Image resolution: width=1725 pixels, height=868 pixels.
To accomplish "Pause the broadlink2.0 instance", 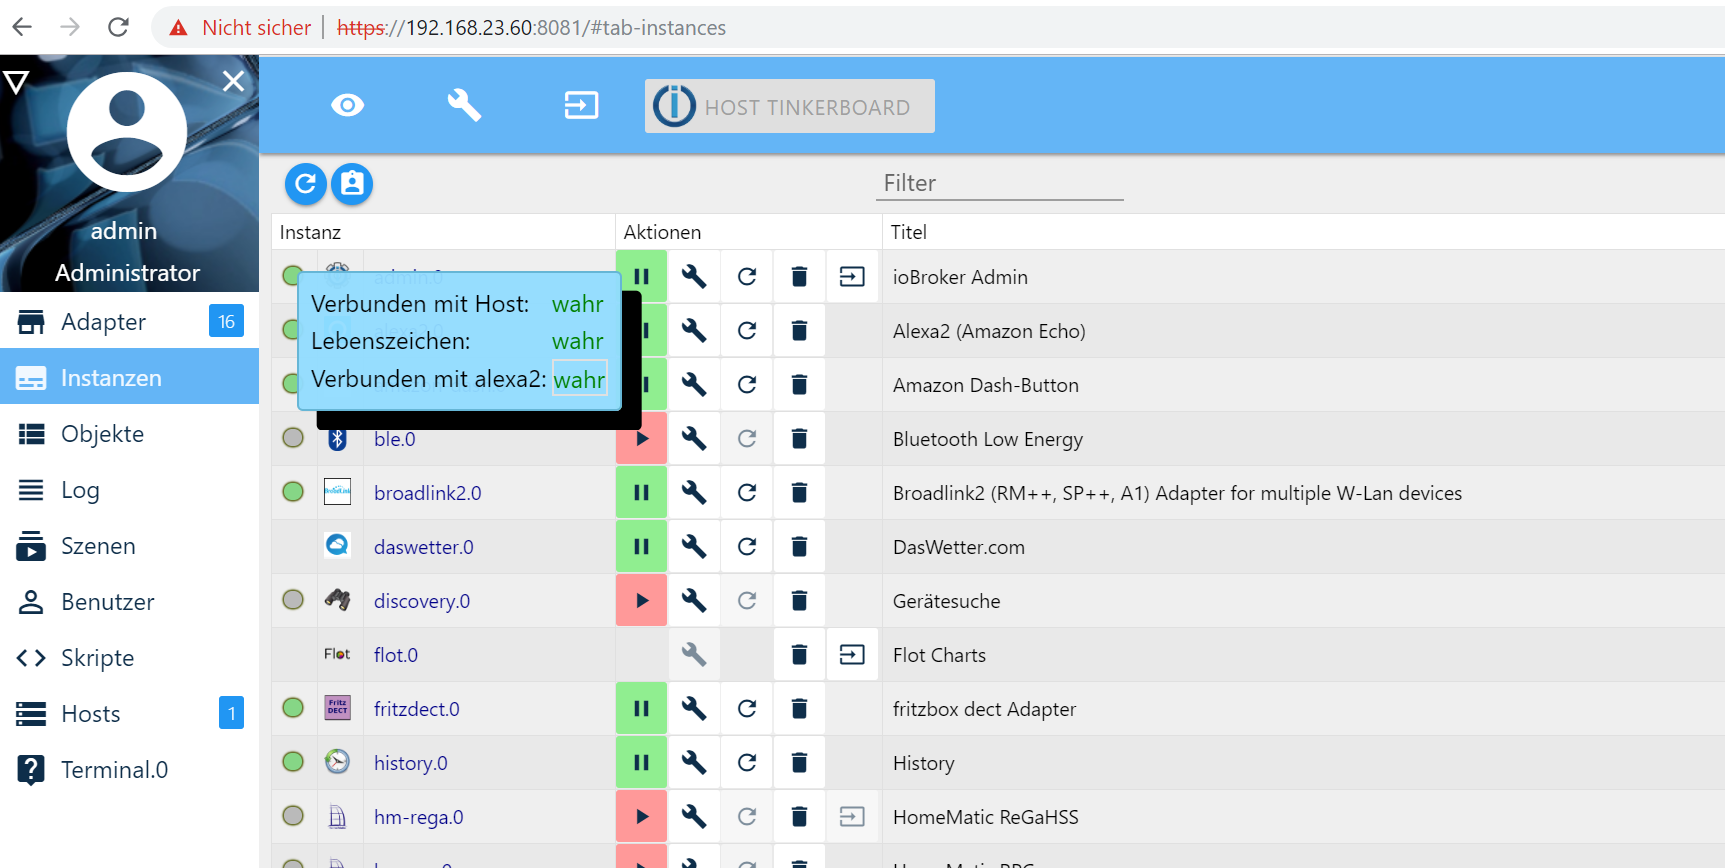I will point(641,493).
